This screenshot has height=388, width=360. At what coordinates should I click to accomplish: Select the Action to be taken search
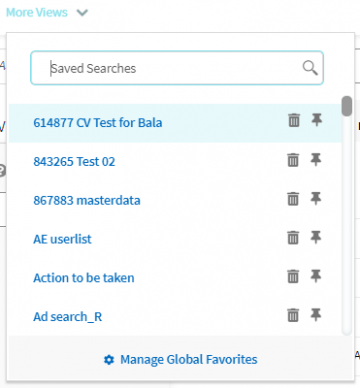84,278
